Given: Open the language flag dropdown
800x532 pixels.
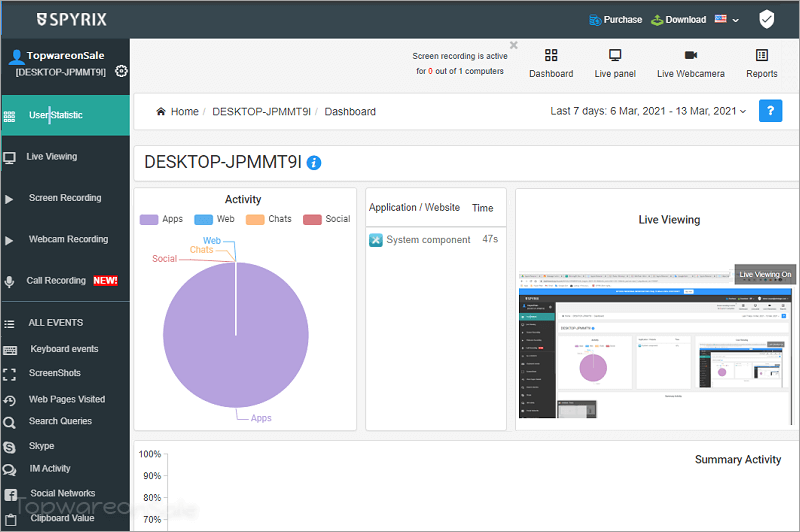Looking at the screenshot, I should [727, 19].
